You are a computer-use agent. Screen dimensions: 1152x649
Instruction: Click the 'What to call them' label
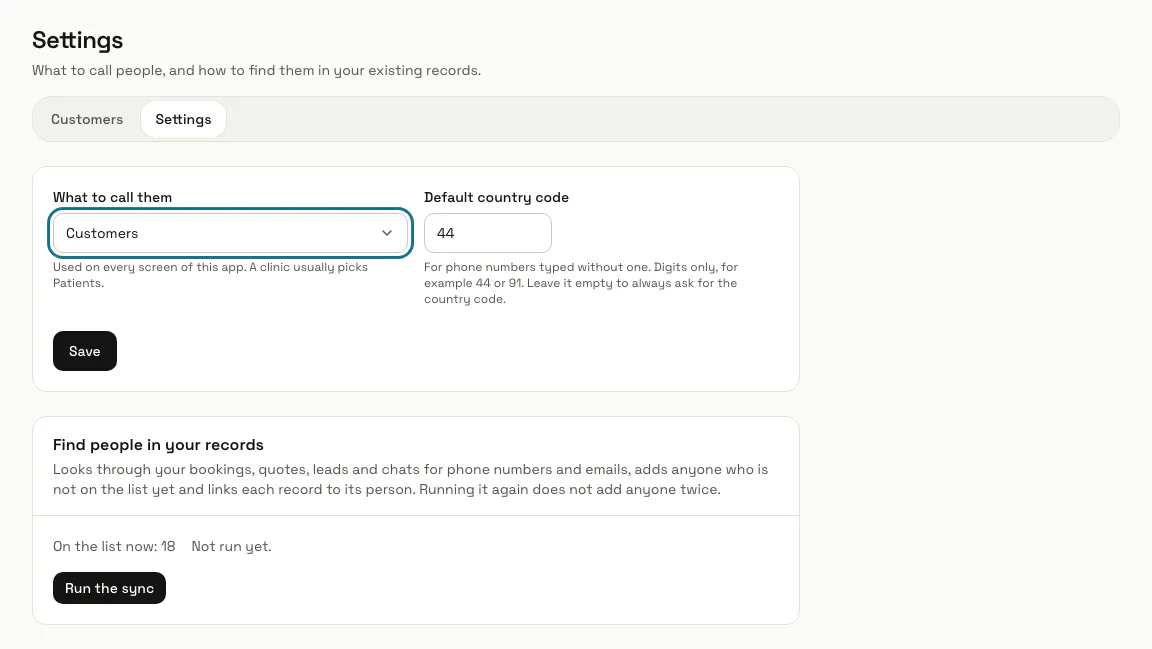pos(112,197)
